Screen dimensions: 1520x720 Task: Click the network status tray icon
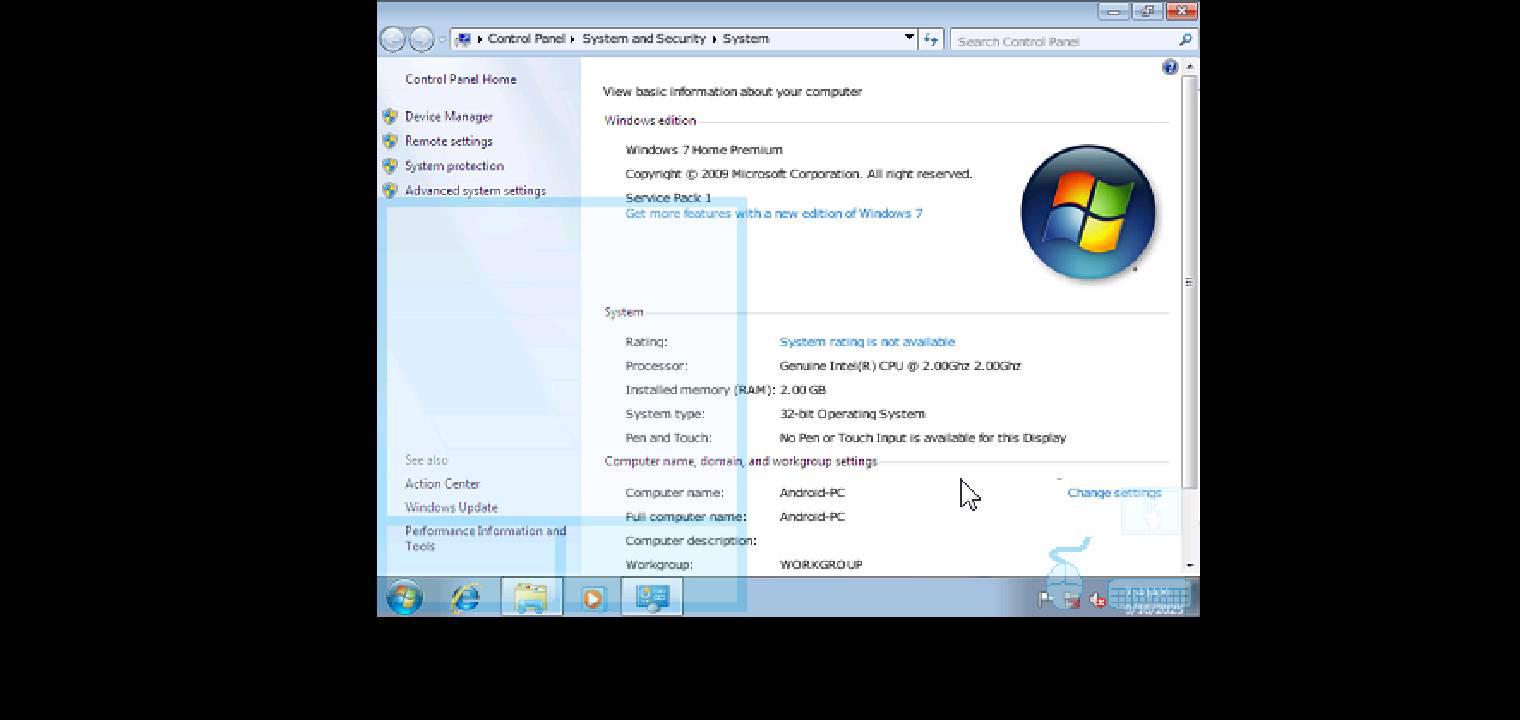tap(1071, 600)
